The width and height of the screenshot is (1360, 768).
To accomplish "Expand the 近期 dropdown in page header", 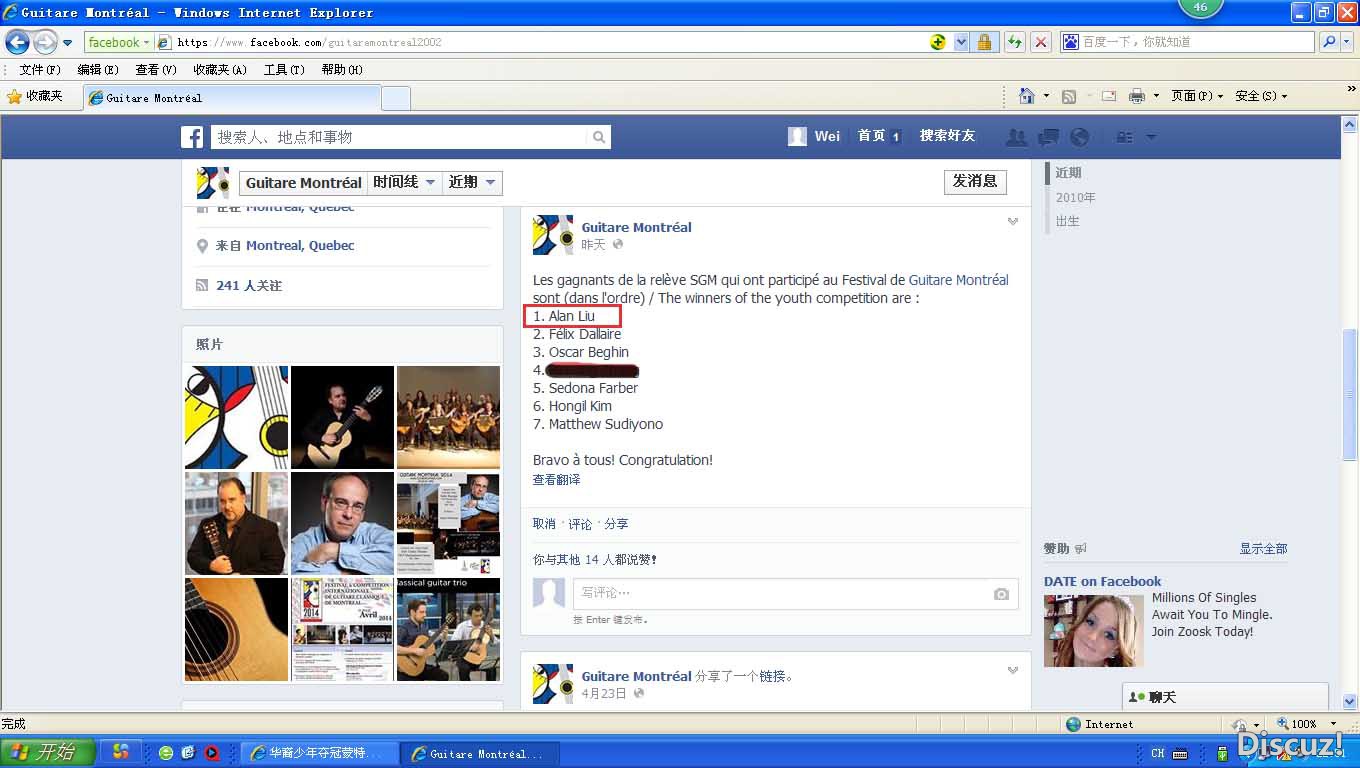I will point(490,182).
